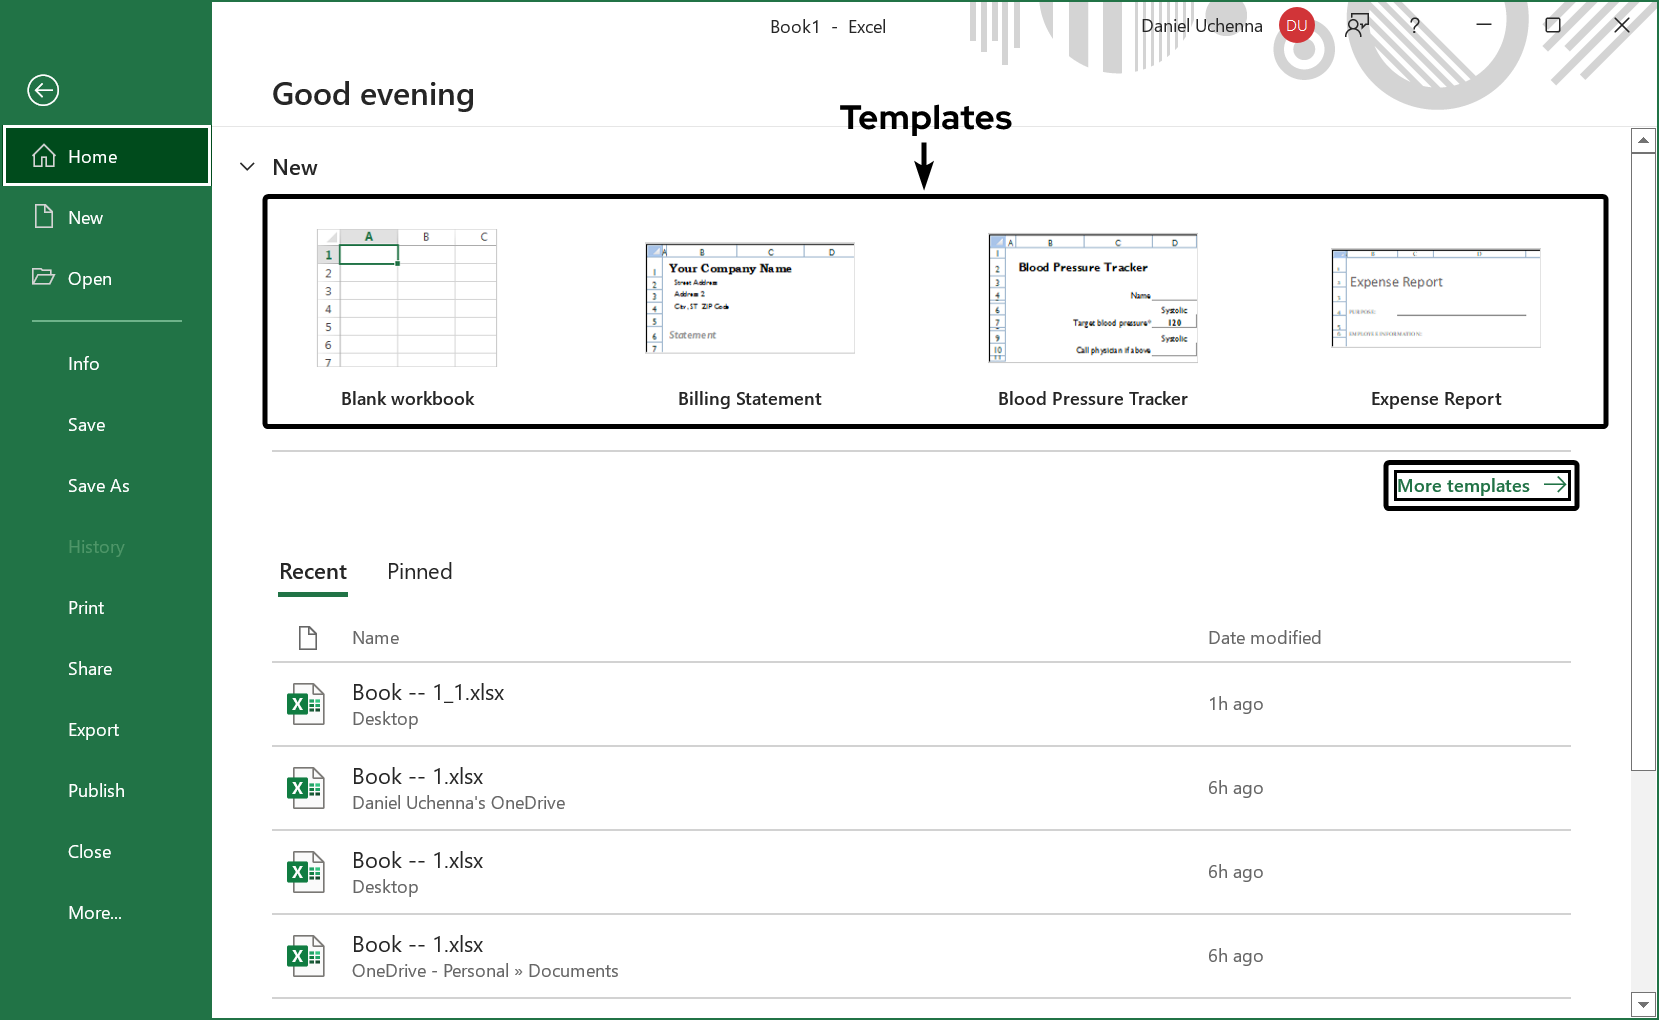
Task: Click Excel file icon for Book -- 1_1.xlsx
Action: point(306,704)
